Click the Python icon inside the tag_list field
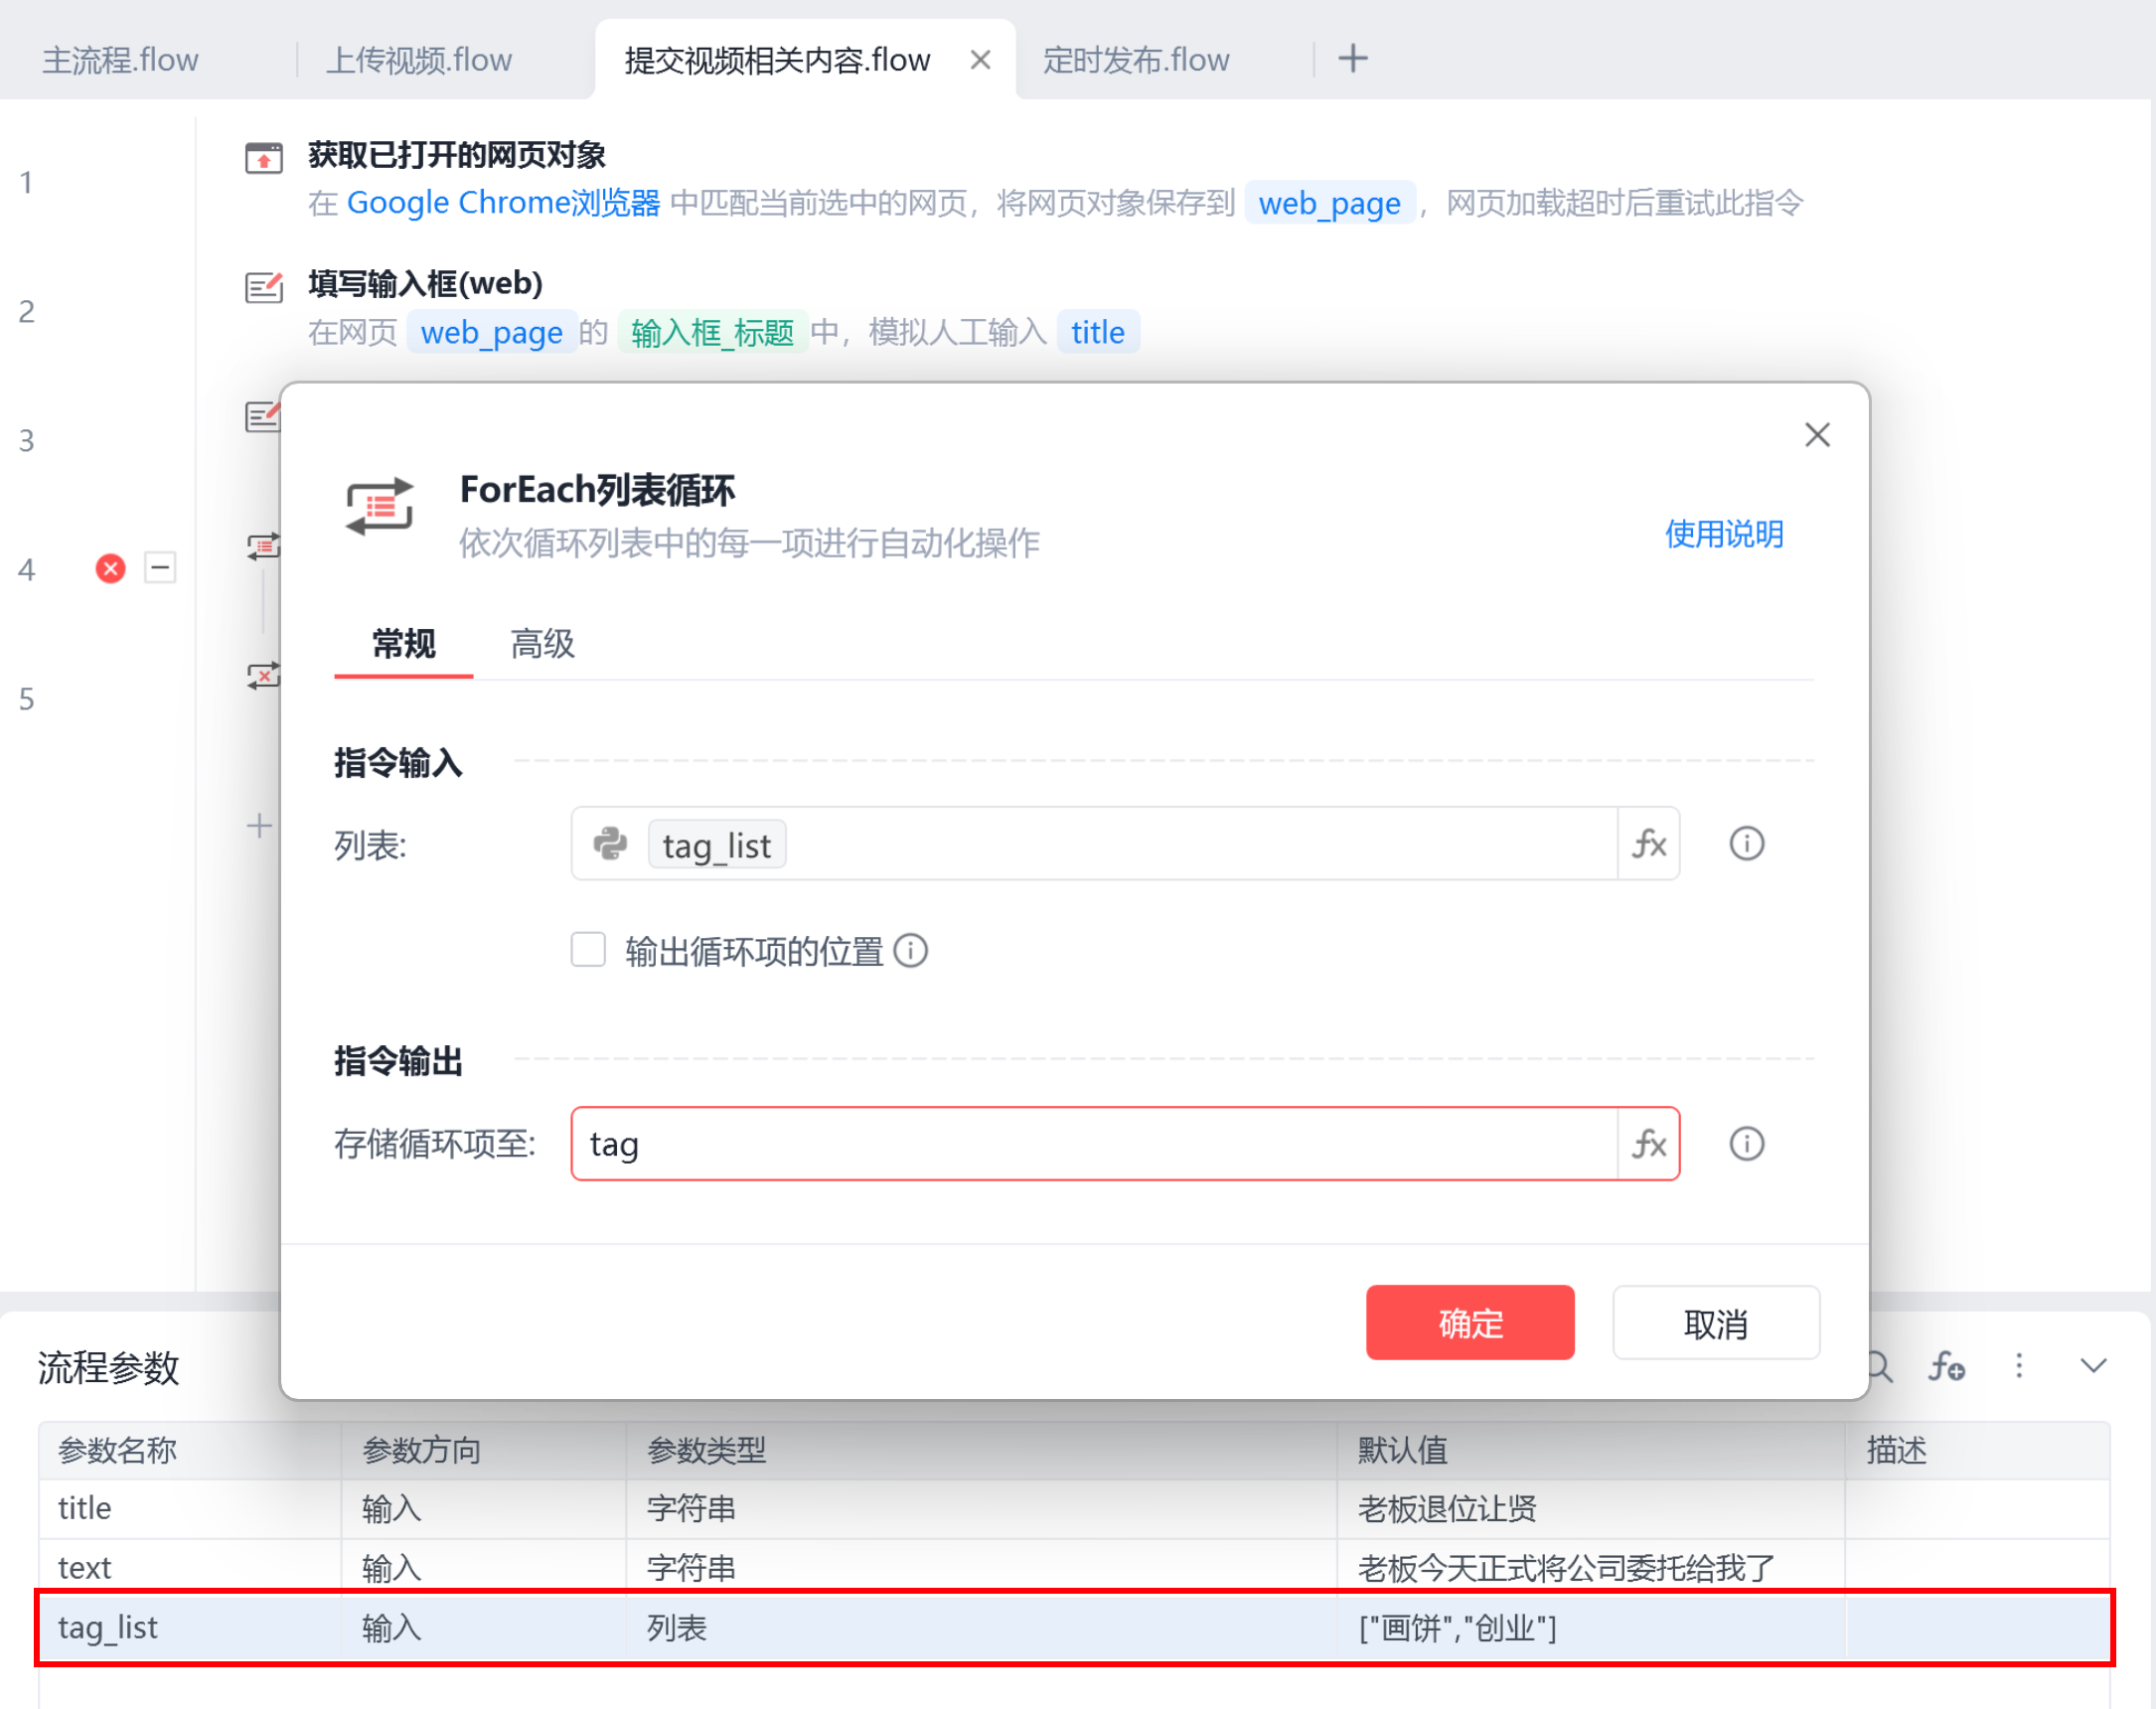This screenshot has width=2156, height=1709. point(611,843)
